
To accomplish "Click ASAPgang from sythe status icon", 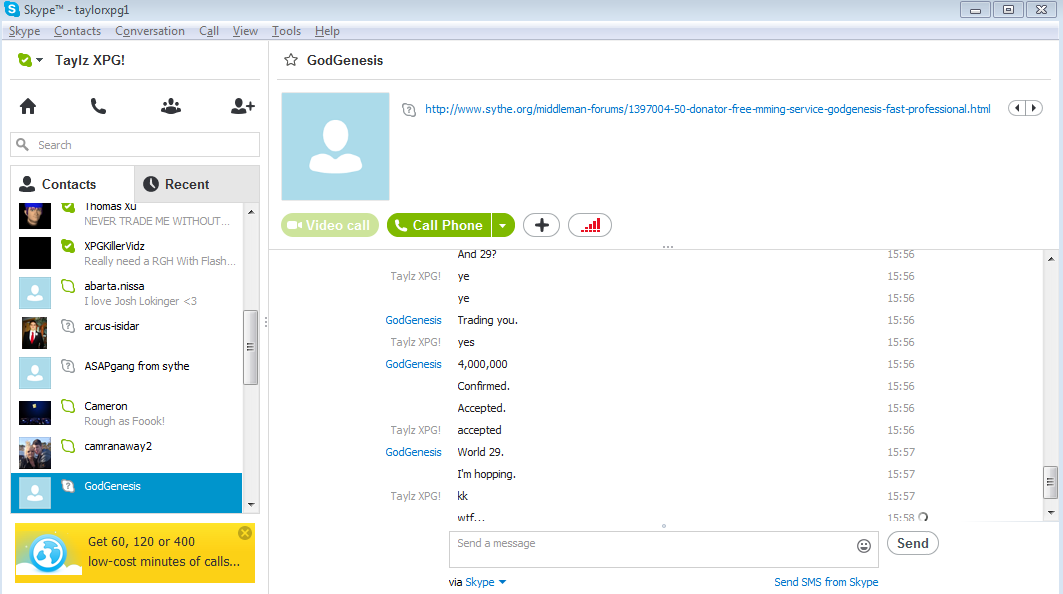I will point(68,366).
